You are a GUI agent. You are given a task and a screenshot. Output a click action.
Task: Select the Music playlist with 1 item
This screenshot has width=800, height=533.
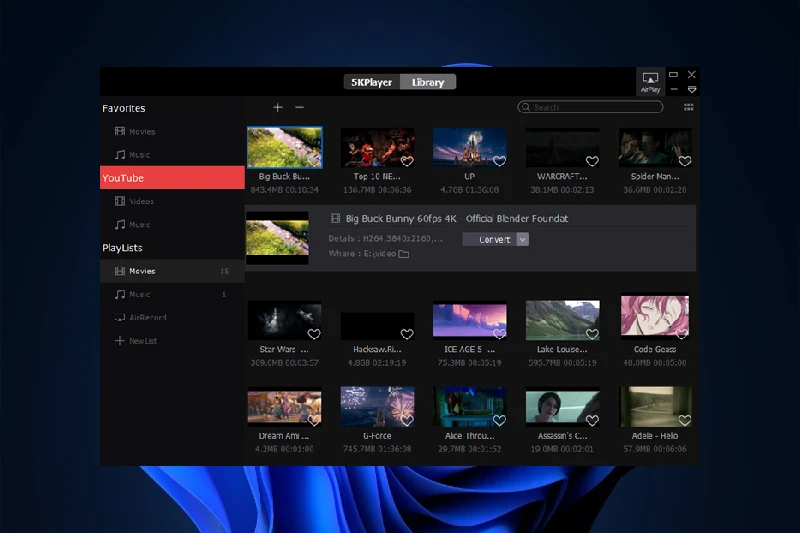(172, 294)
